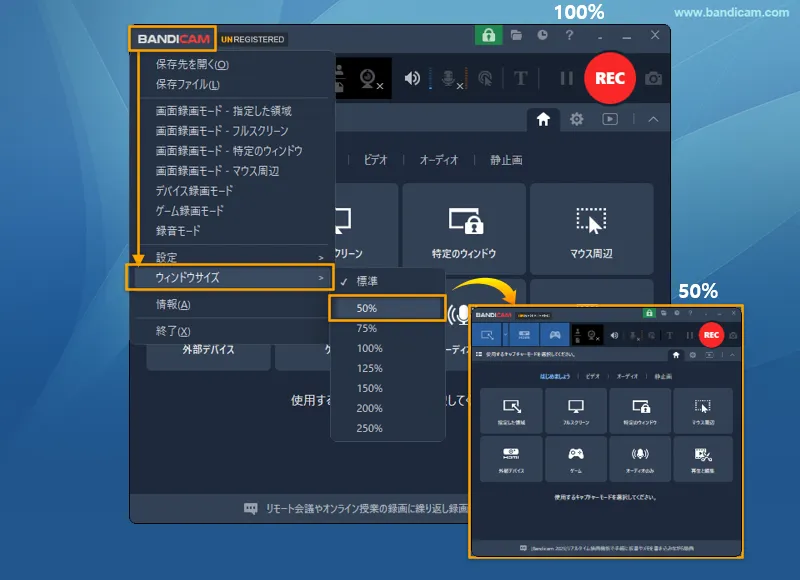Switch to the オーディオ tab in large window
Image resolution: width=800 pixels, height=580 pixels.
pyautogui.click(x=439, y=160)
